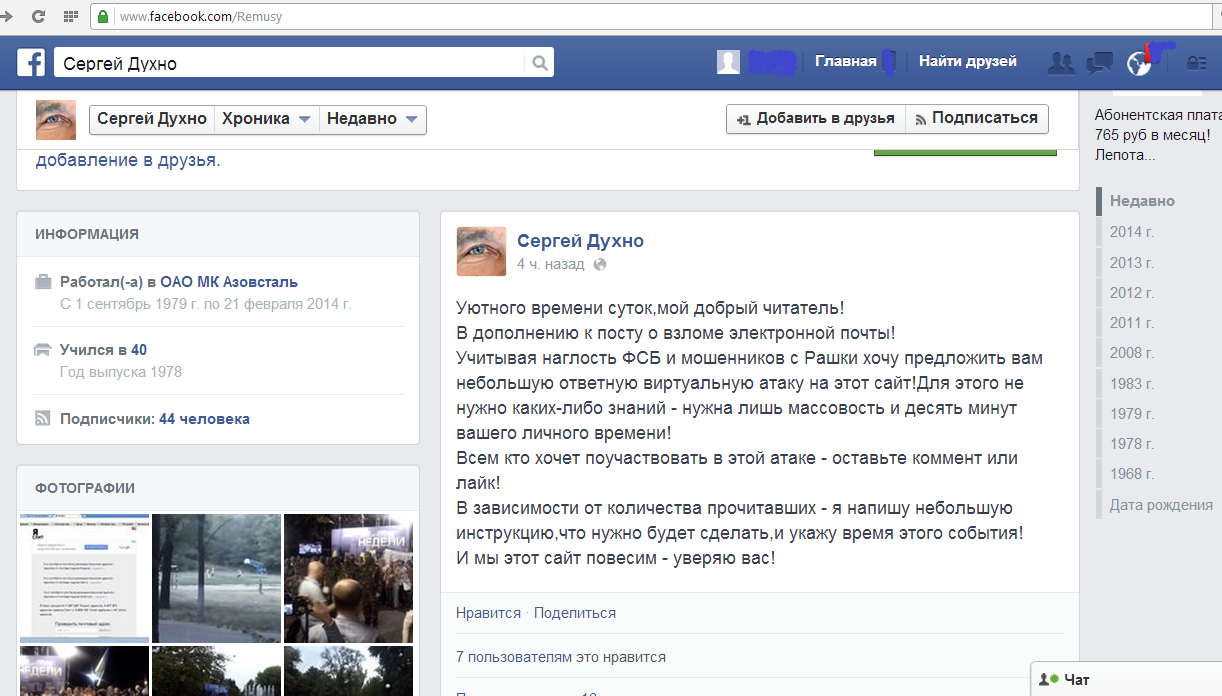Image resolution: width=1222 pixels, height=696 pixels.
Task: Open the friend requests icon
Action: tap(1061, 63)
